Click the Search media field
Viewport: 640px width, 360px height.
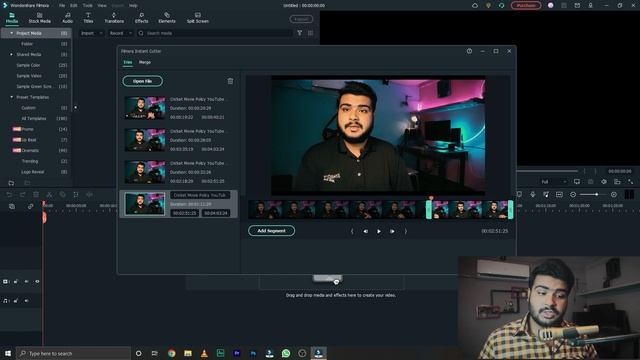coord(215,33)
